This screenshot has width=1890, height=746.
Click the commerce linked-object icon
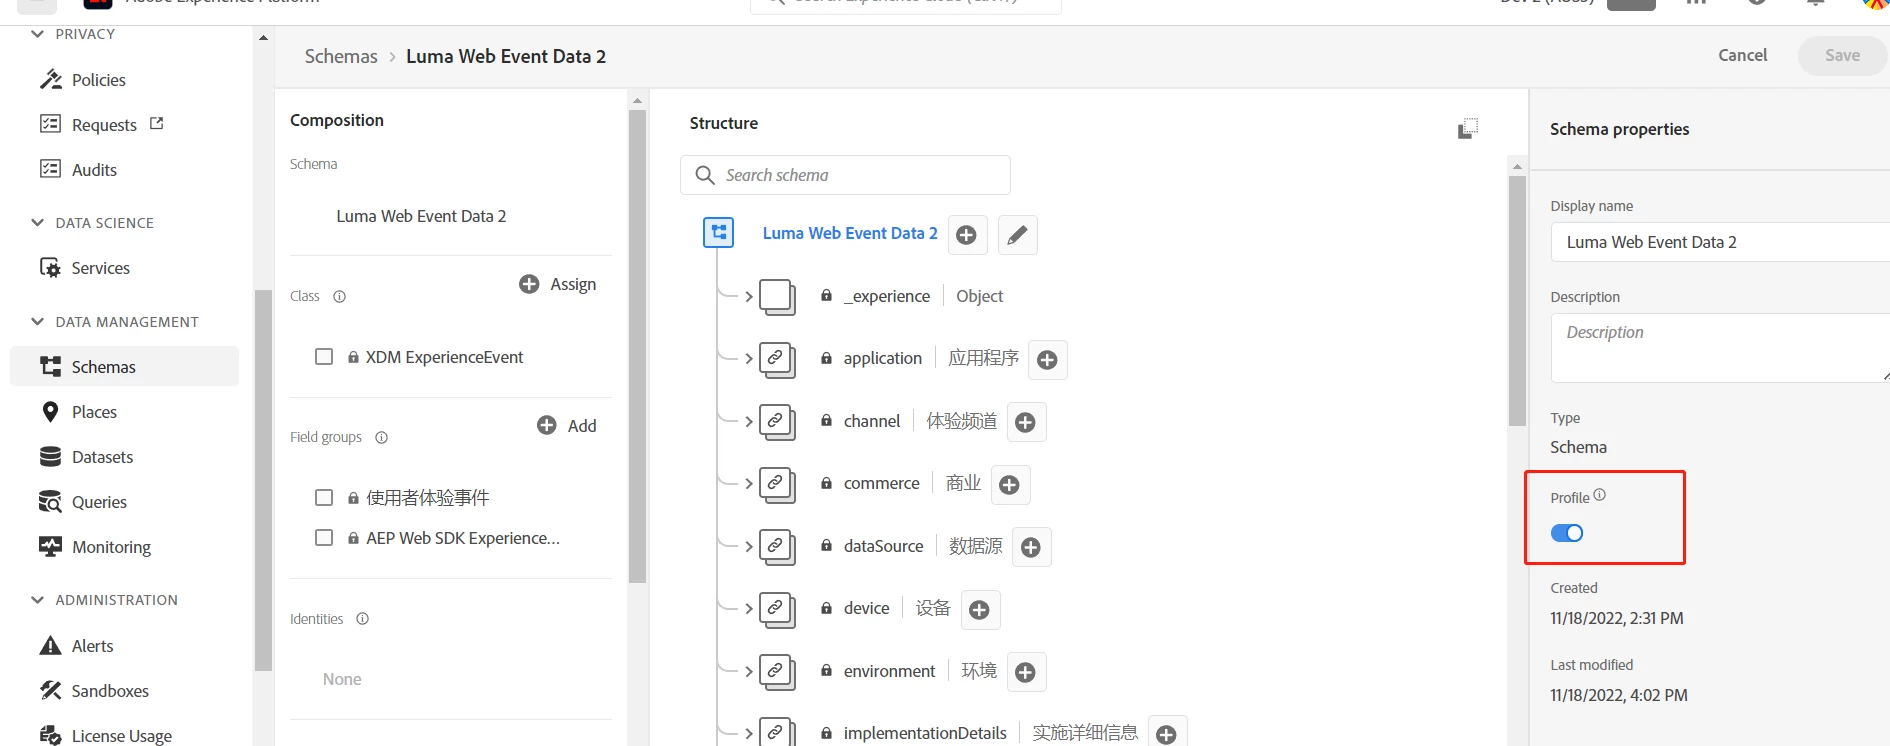click(x=777, y=484)
